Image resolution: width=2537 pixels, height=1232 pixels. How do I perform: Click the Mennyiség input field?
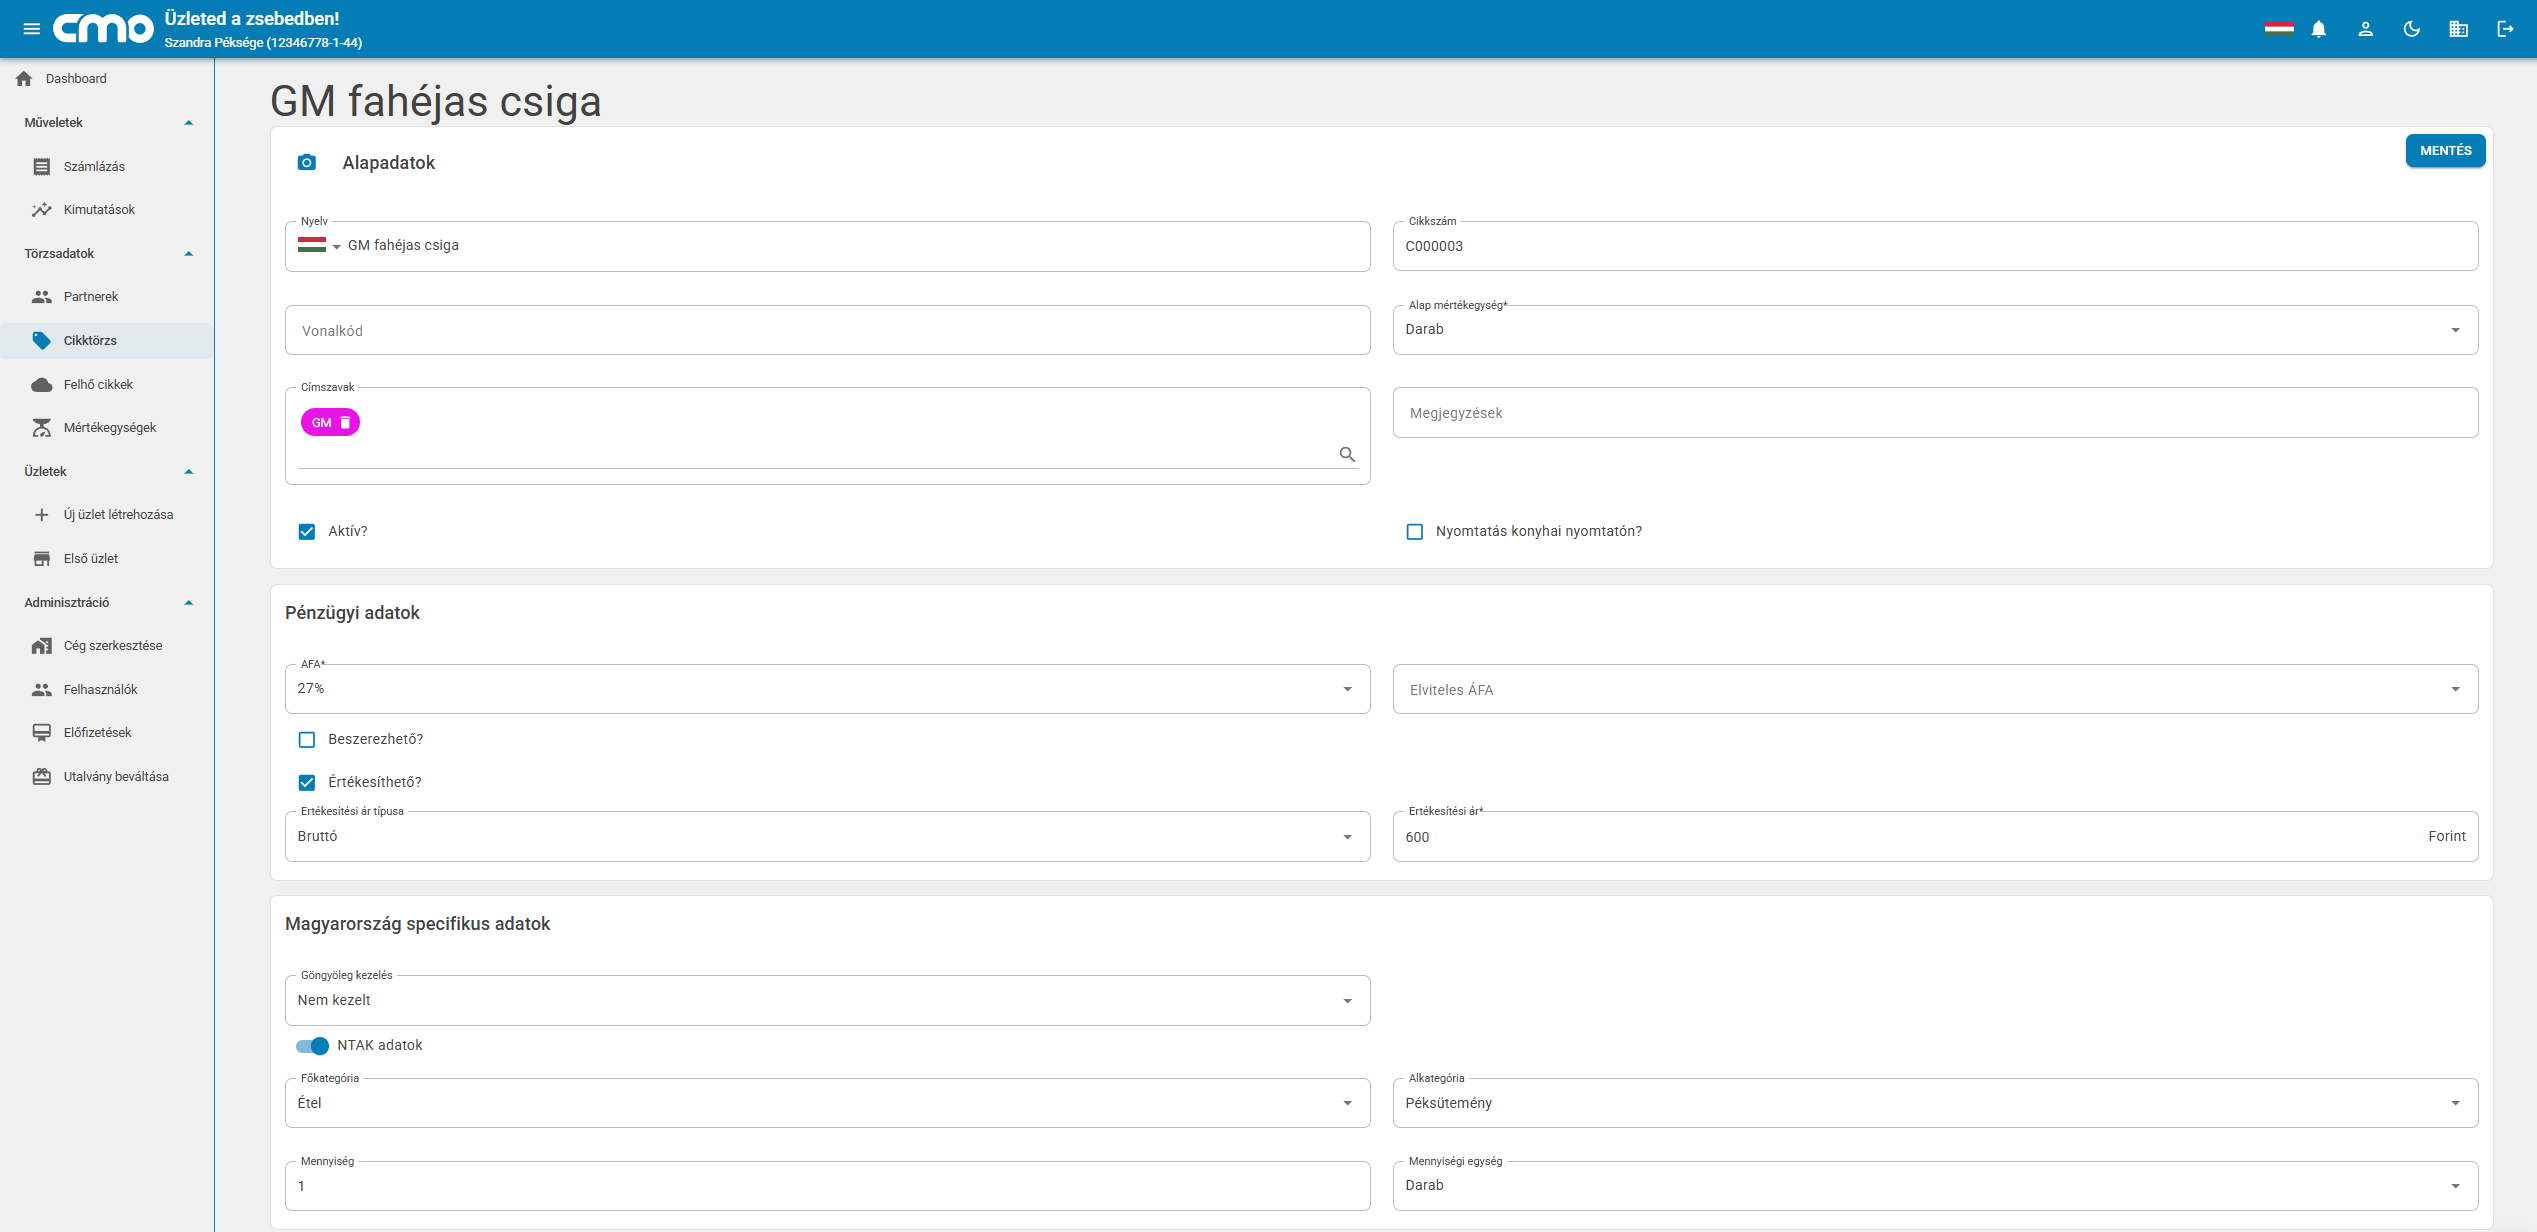pos(827,1186)
